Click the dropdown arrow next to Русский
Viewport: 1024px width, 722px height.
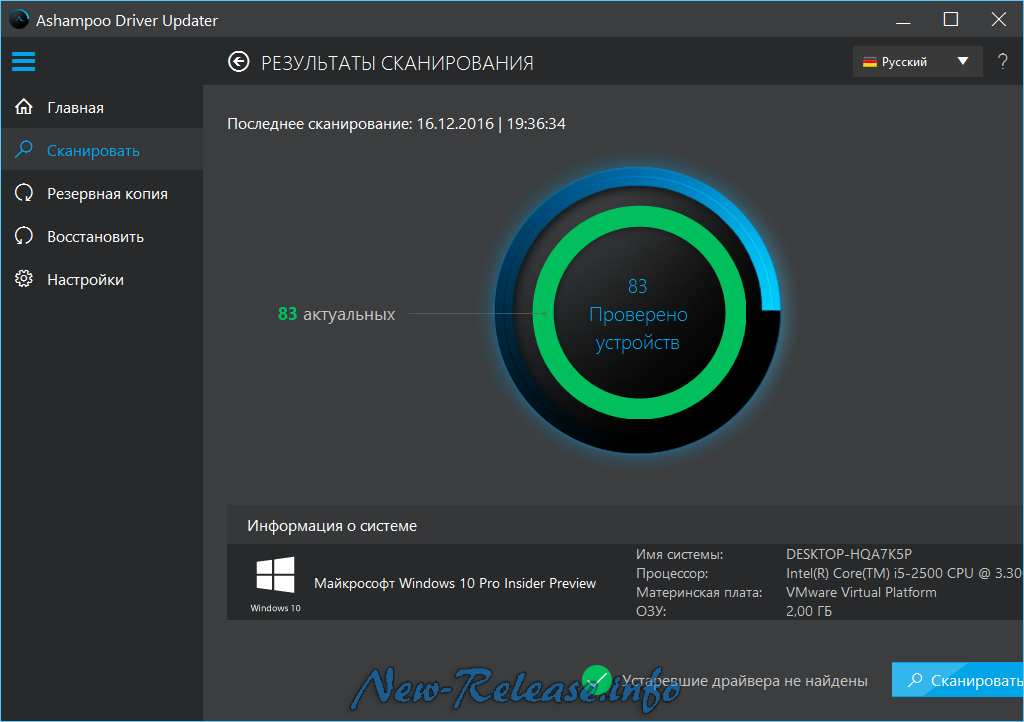point(963,61)
